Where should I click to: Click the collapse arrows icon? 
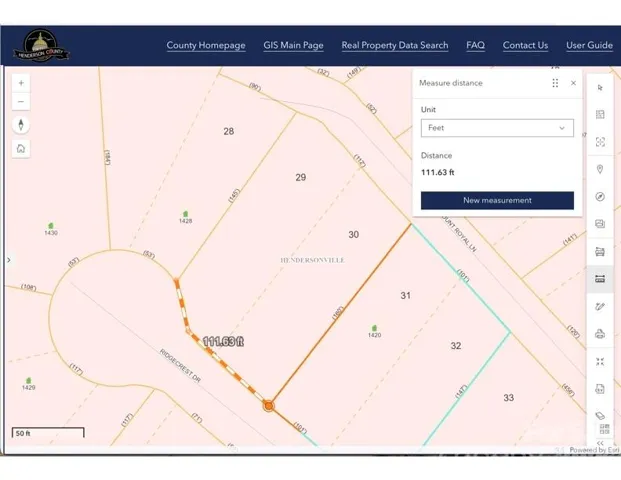click(600, 362)
